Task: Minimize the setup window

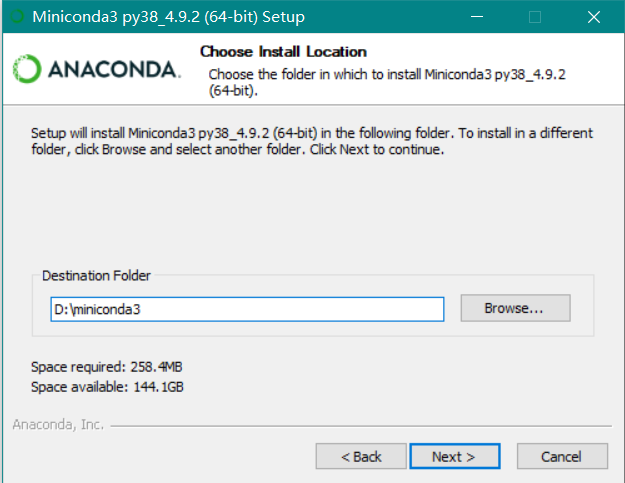Action: pos(477,17)
